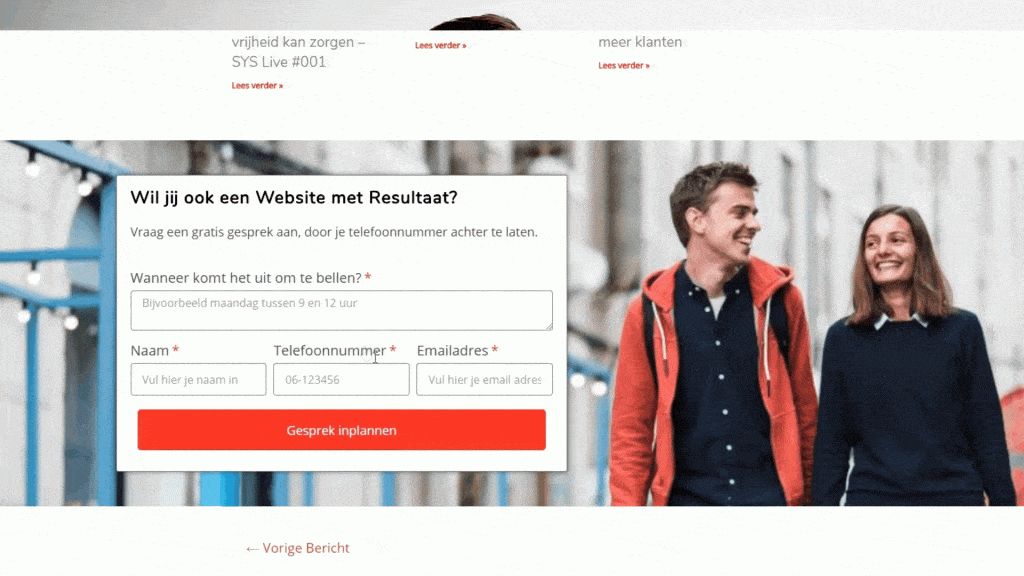Image resolution: width=1024 pixels, height=576 pixels.
Task: Click the Naam field label
Action: [150, 351]
